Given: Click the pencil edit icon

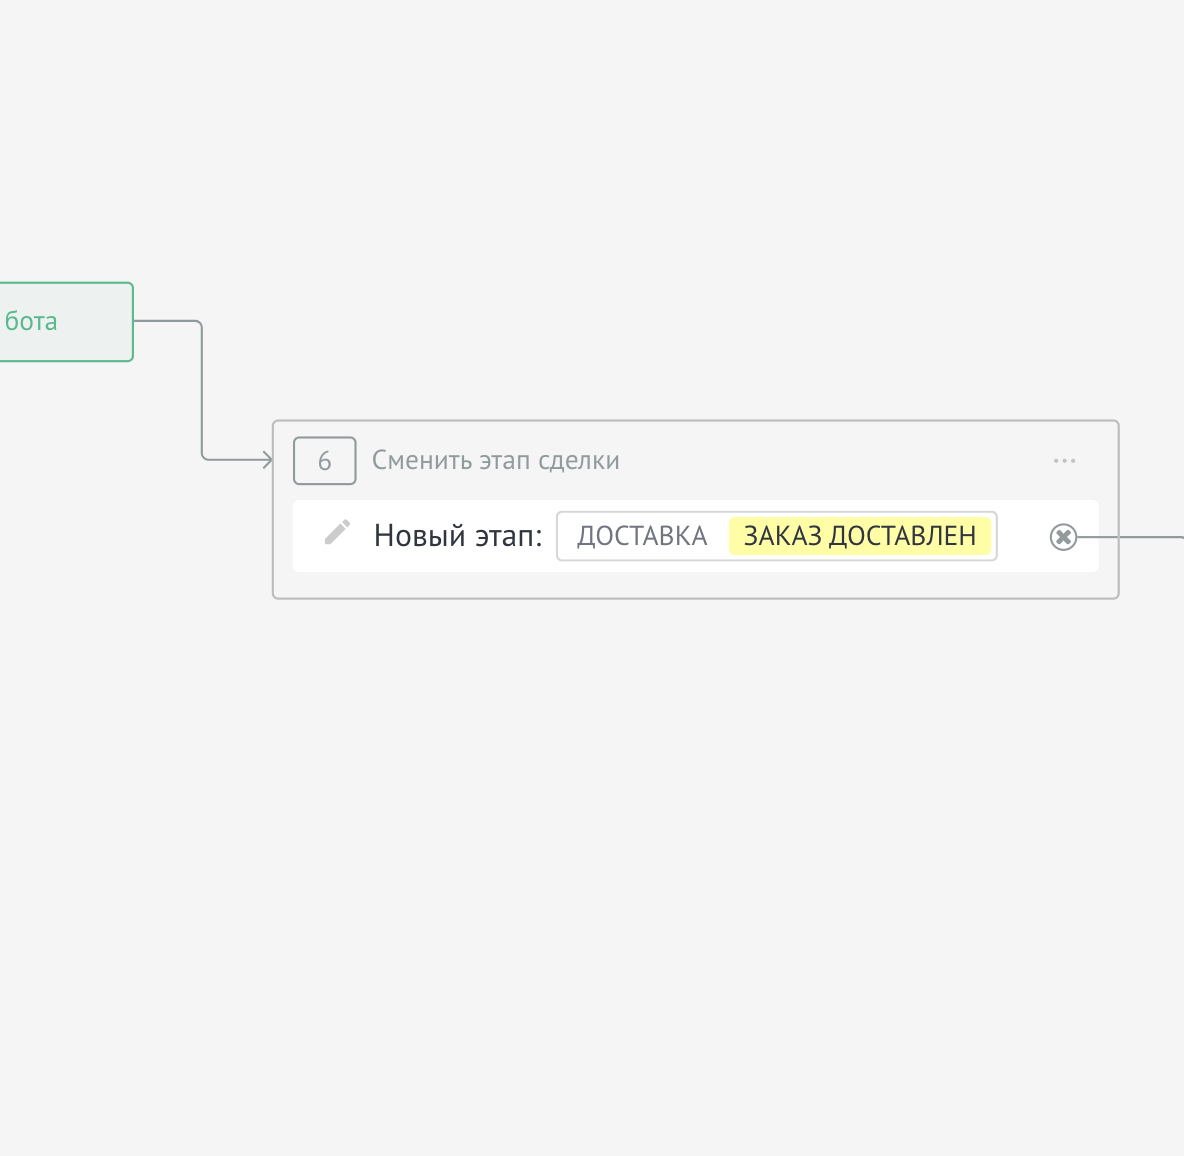Looking at the screenshot, I should [x=337, y=533].
